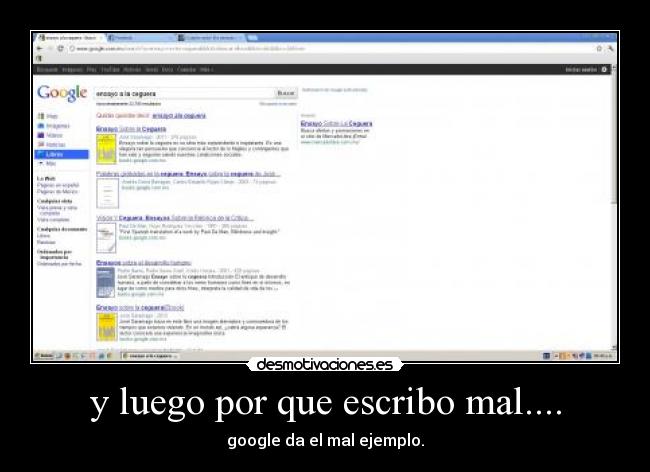Open the right-side ad Ensayo Sobre La Ceguera
650x472 pixels.
[336, 123]
